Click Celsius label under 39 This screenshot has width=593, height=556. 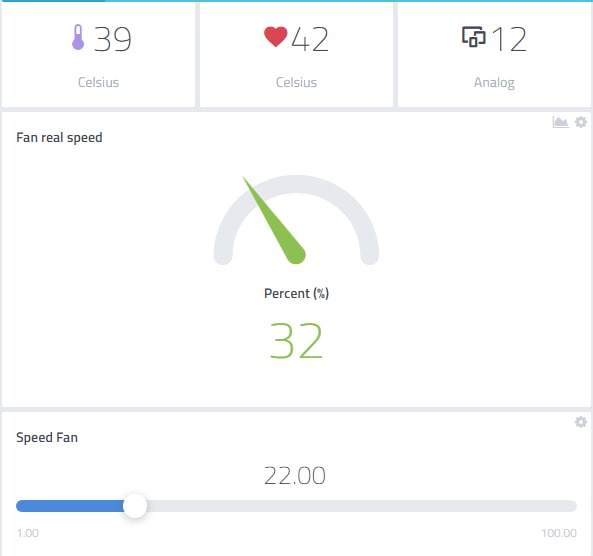point(98,82)
